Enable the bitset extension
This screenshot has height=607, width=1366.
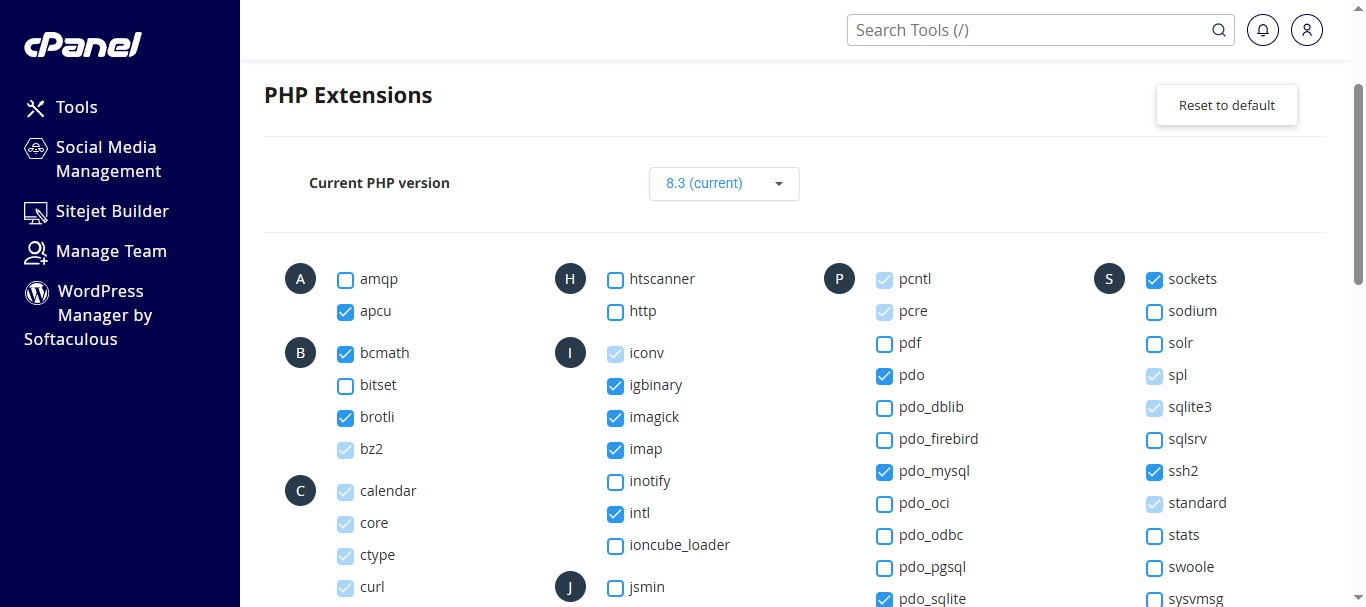point(345,386)
